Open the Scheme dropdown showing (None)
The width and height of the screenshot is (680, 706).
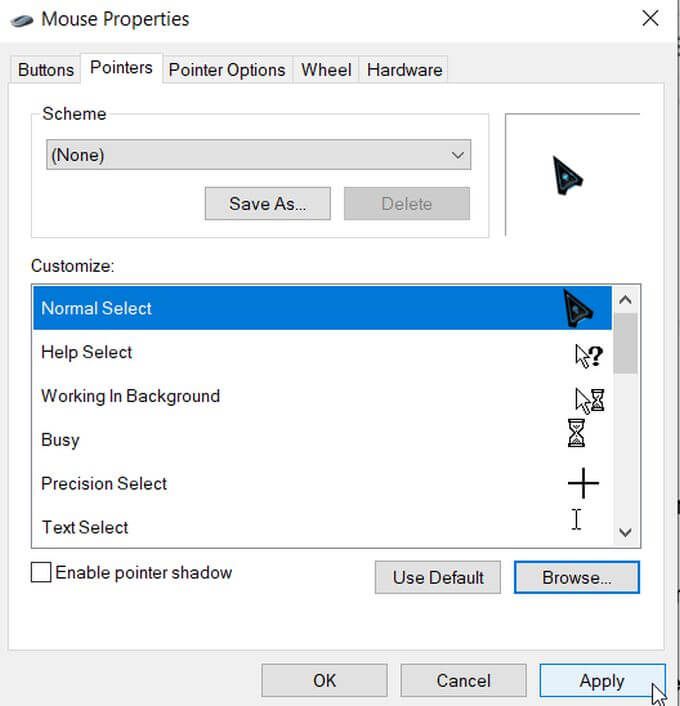[x=258, y=155]
